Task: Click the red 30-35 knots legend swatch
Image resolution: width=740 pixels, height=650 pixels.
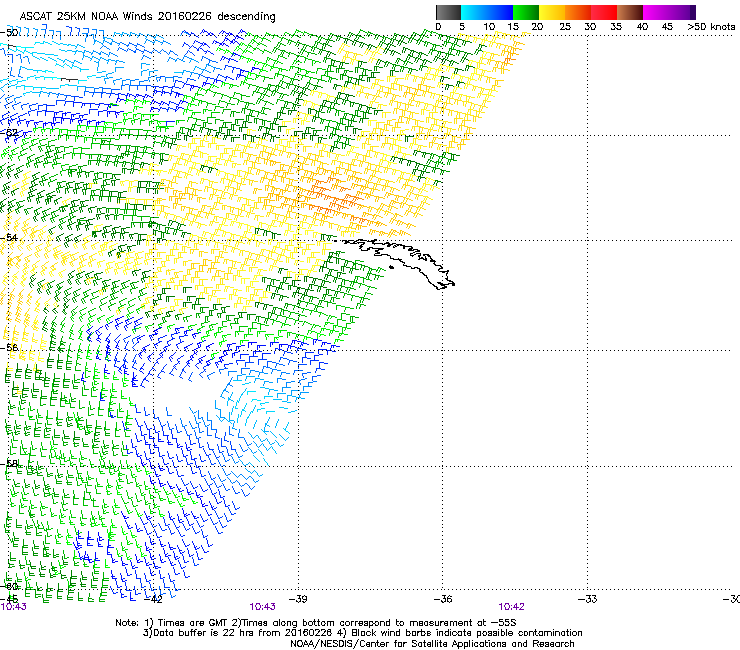Action: 604,12
